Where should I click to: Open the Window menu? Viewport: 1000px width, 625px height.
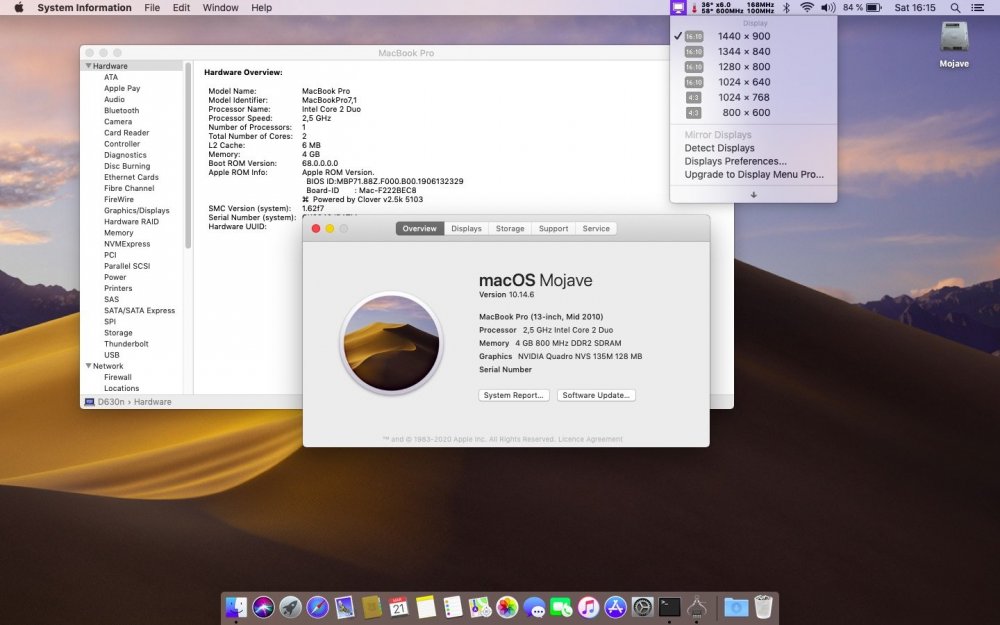tap(220, 8)
